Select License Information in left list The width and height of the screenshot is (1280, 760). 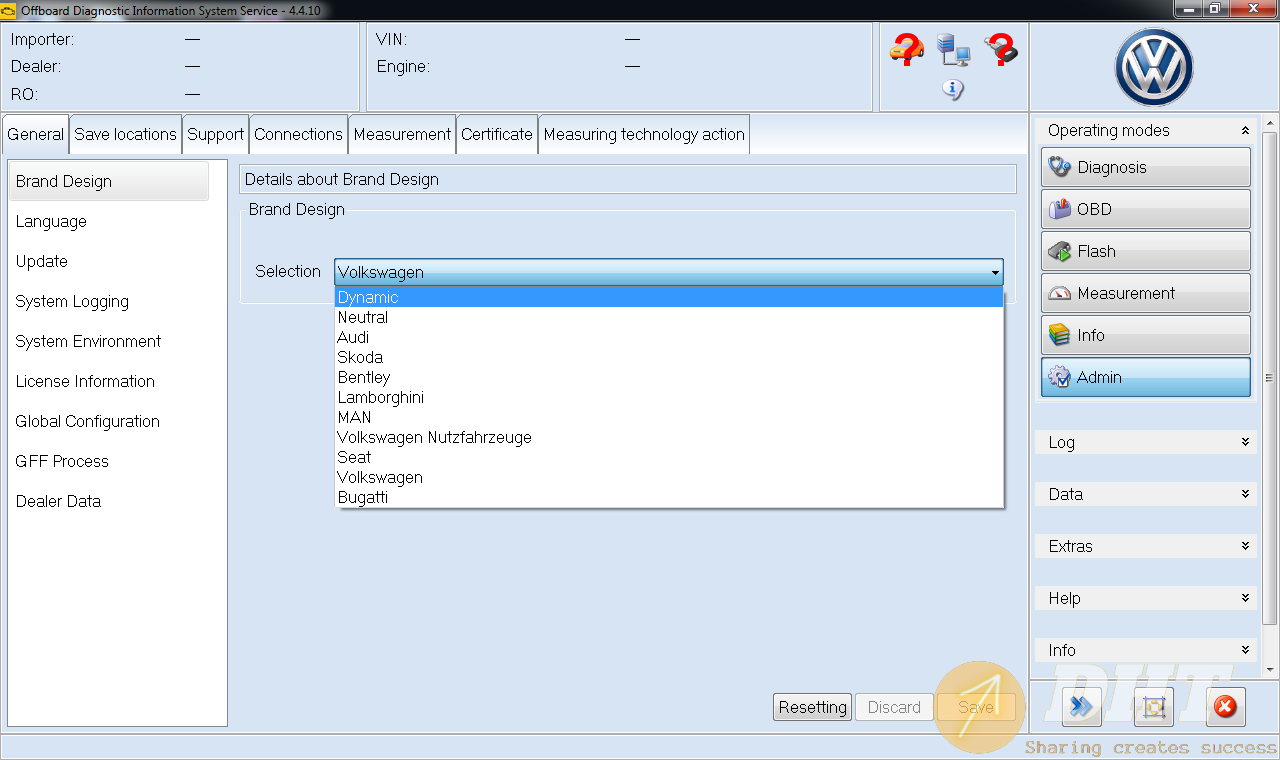[109, 381]
